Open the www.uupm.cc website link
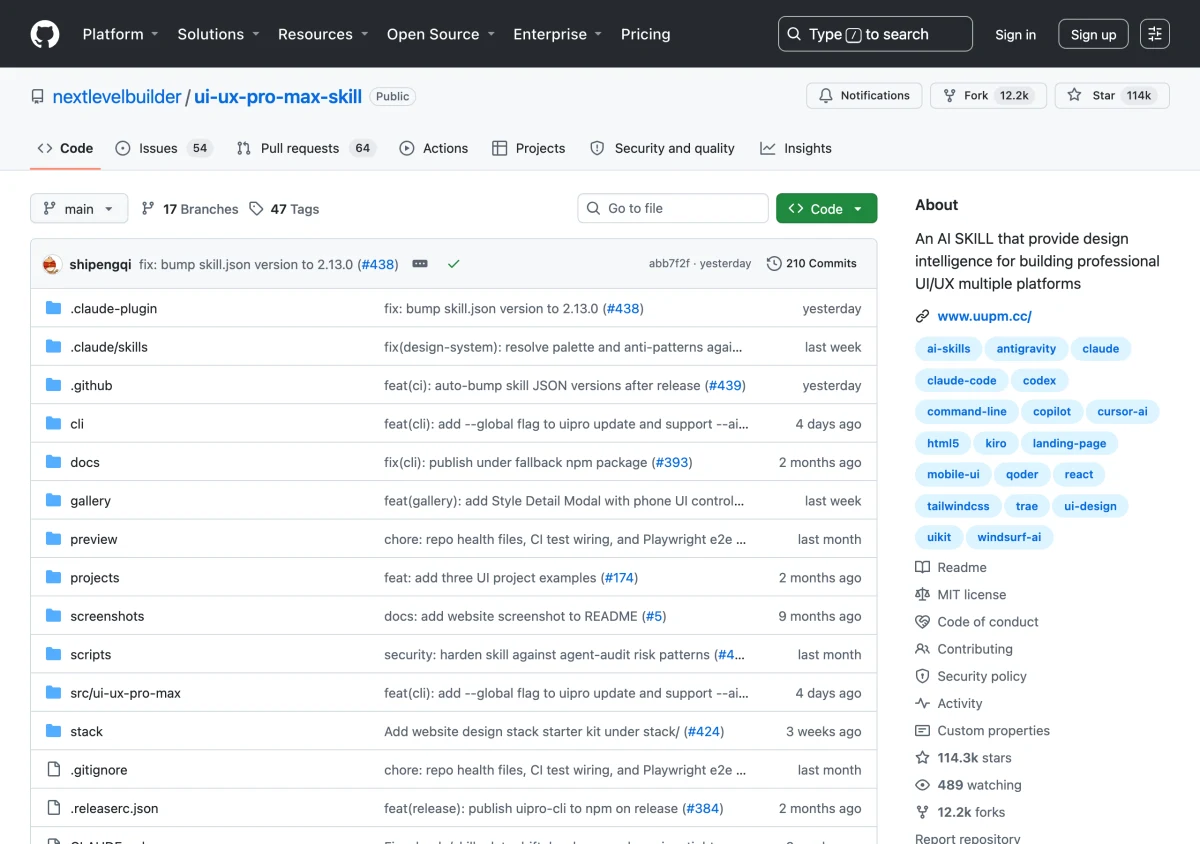 (x=984, y=316)
